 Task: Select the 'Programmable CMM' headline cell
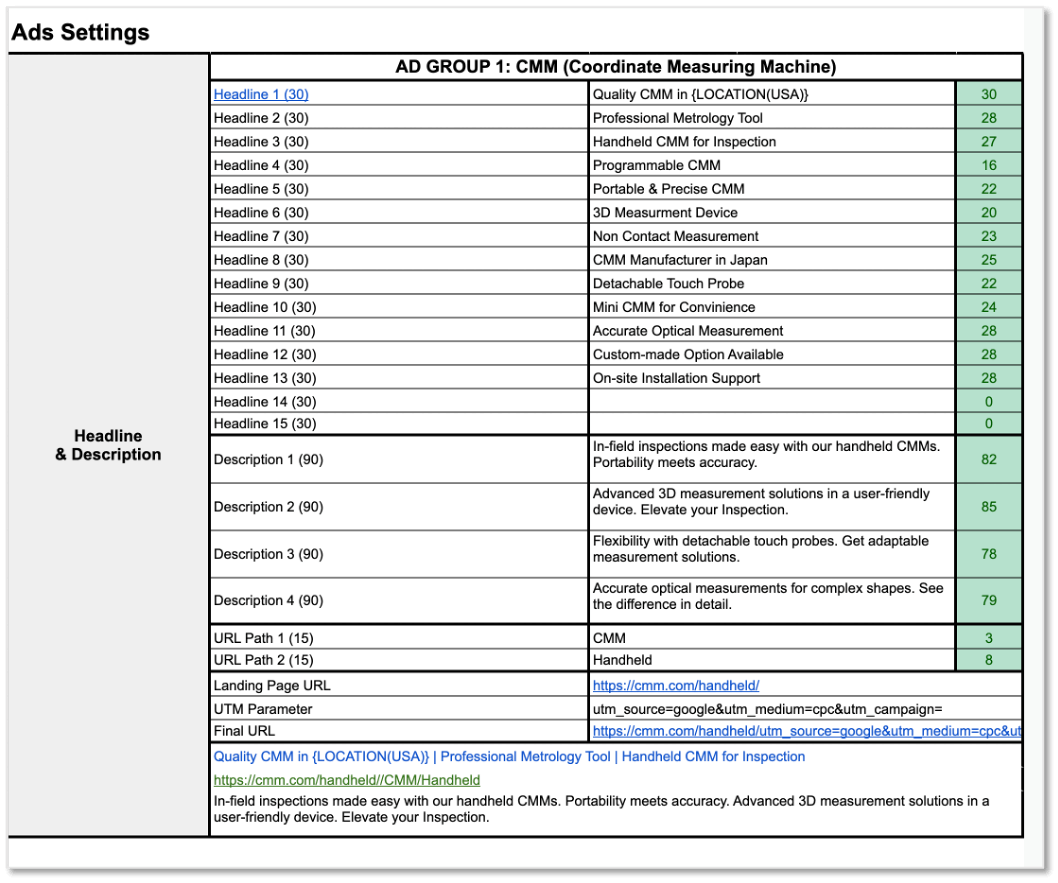pyautogui.click(x=771, y=165)
